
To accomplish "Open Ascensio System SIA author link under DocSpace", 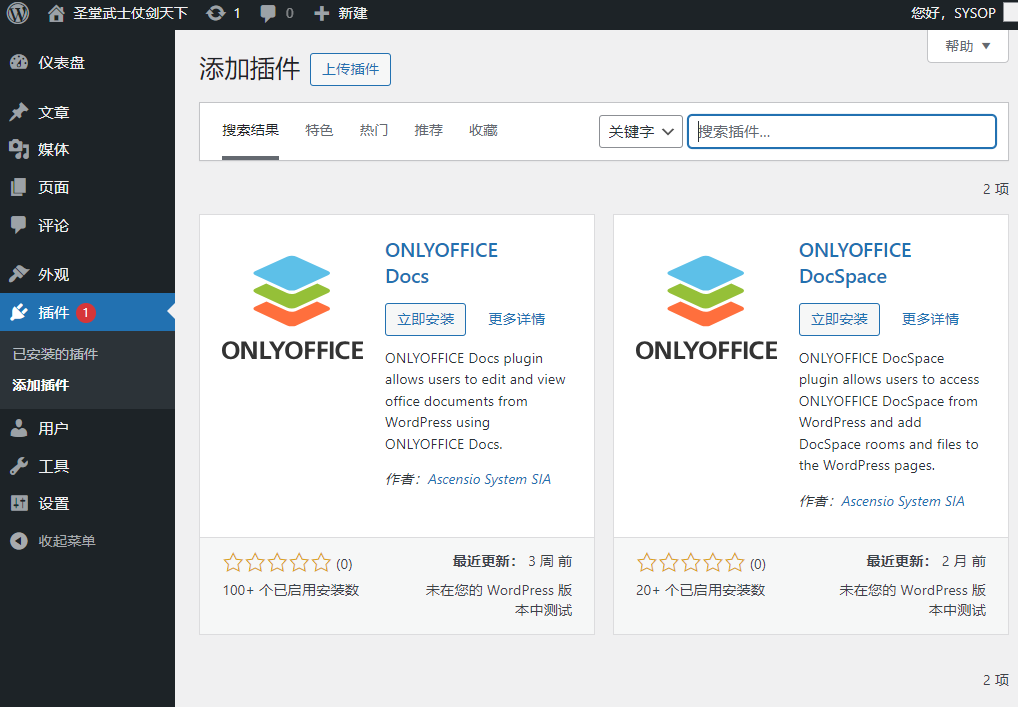I will tap(903, 501).
